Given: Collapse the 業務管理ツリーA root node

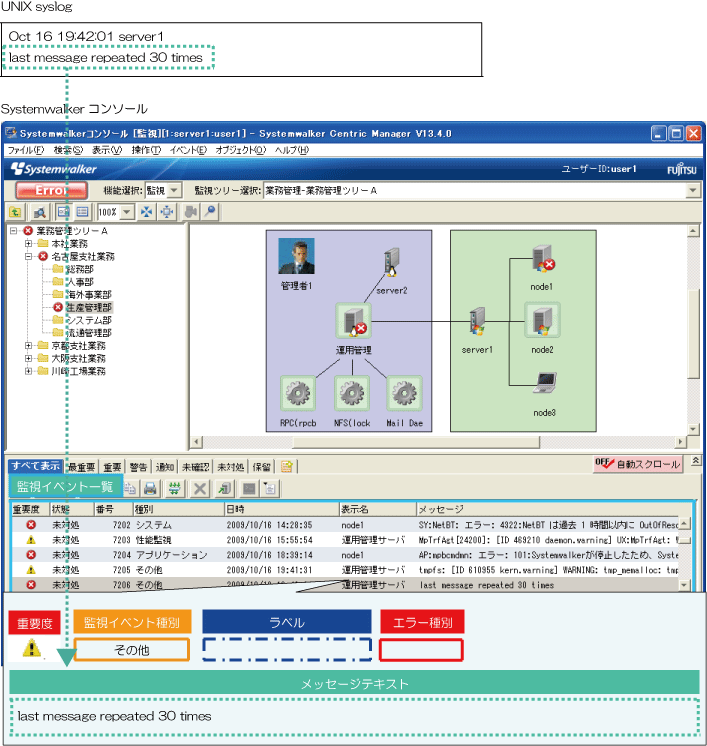Looking at the screenshot, I should point(14,231).
